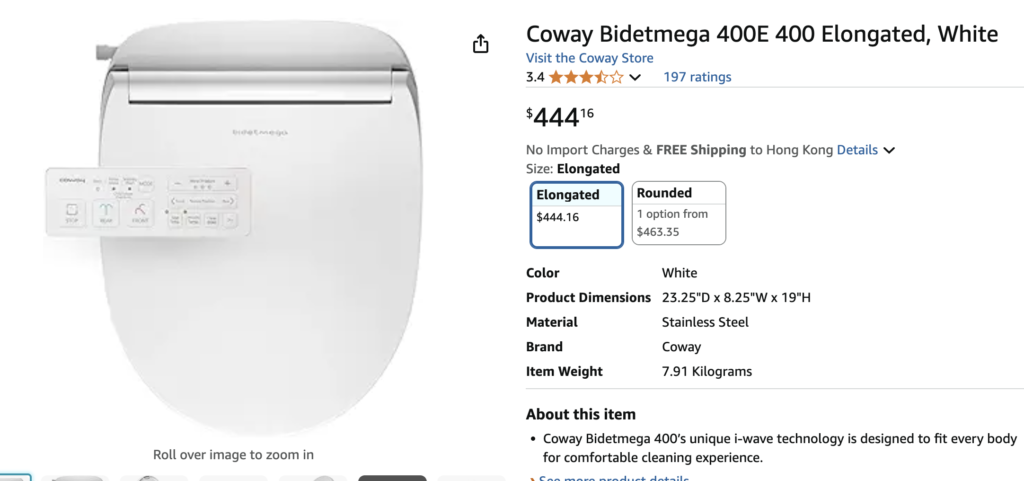Click the 3.4 rating number
The height and width of the screenshot is (481, 1024).
pyautogui.click(x=535, y=77)
